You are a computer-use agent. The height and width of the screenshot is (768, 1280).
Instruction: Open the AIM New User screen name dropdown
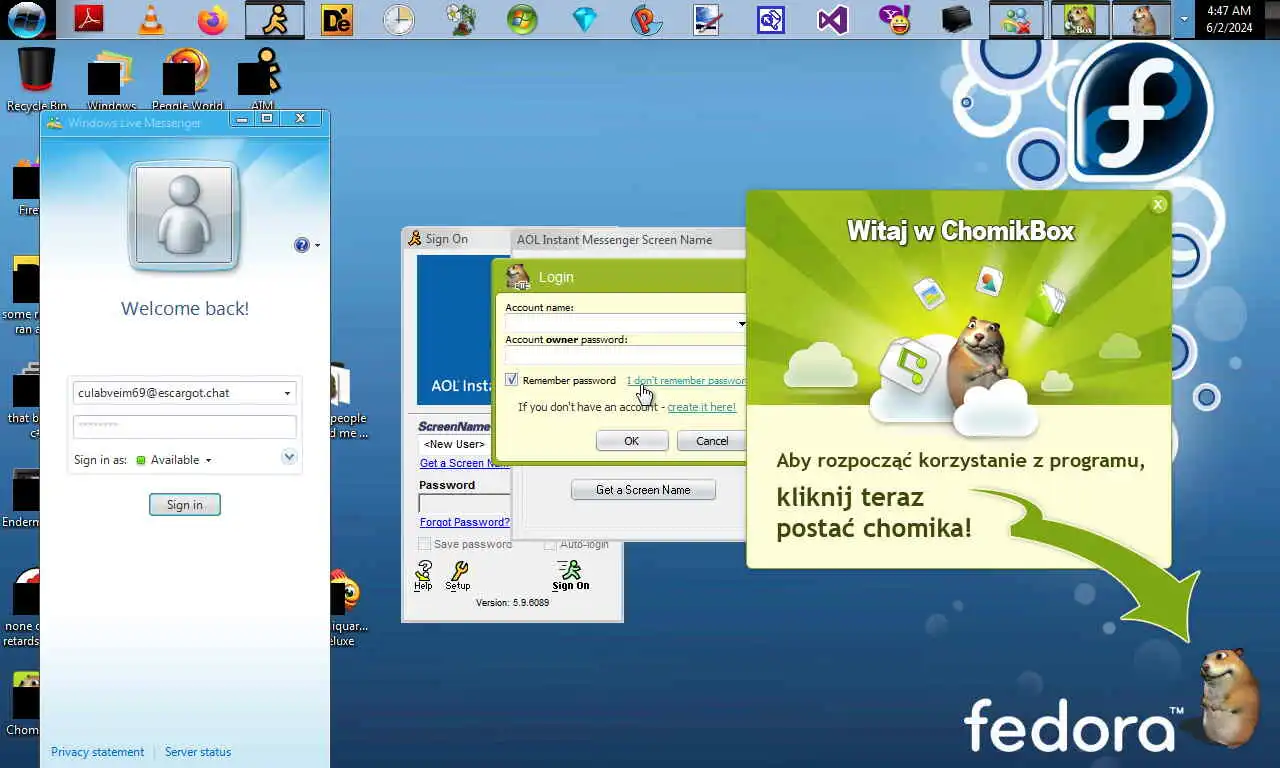[464, 444]
